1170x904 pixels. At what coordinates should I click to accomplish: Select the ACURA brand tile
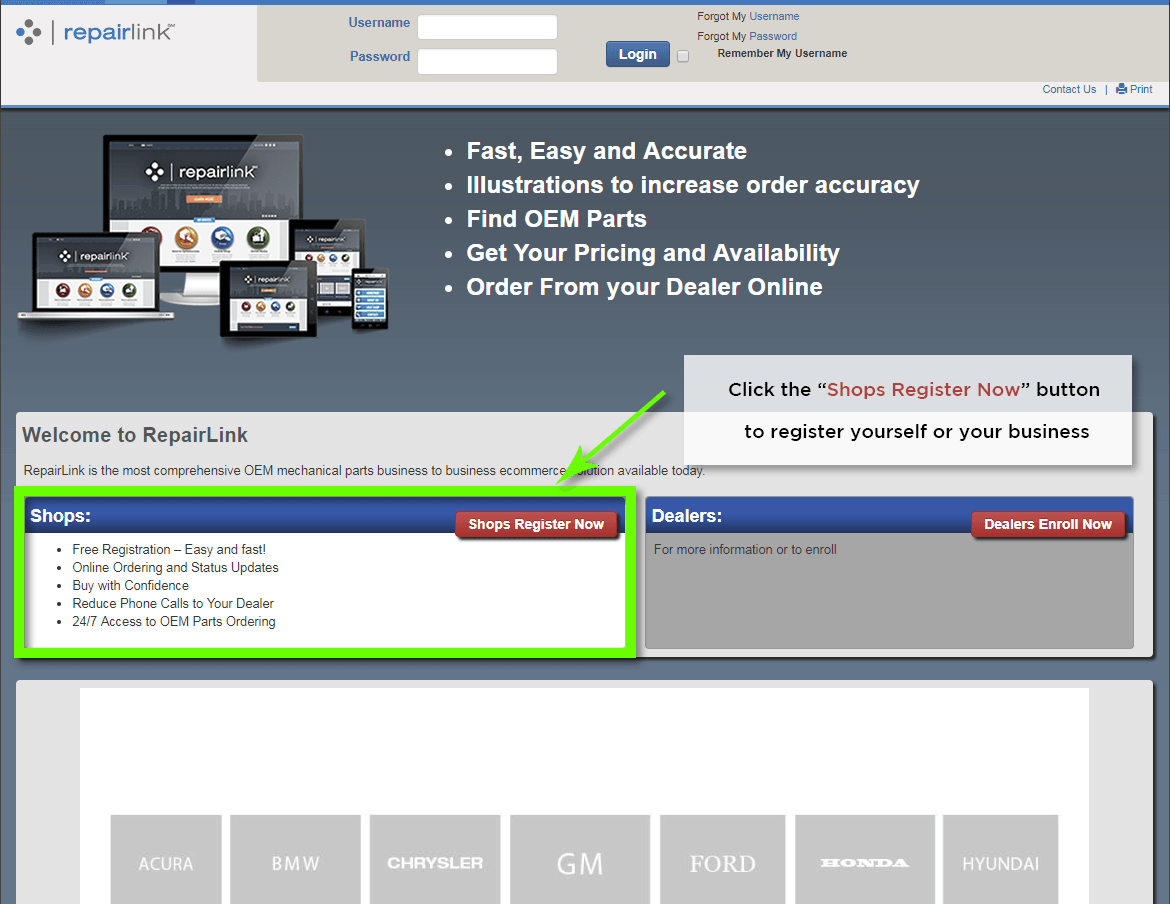(x=166, y=859)
